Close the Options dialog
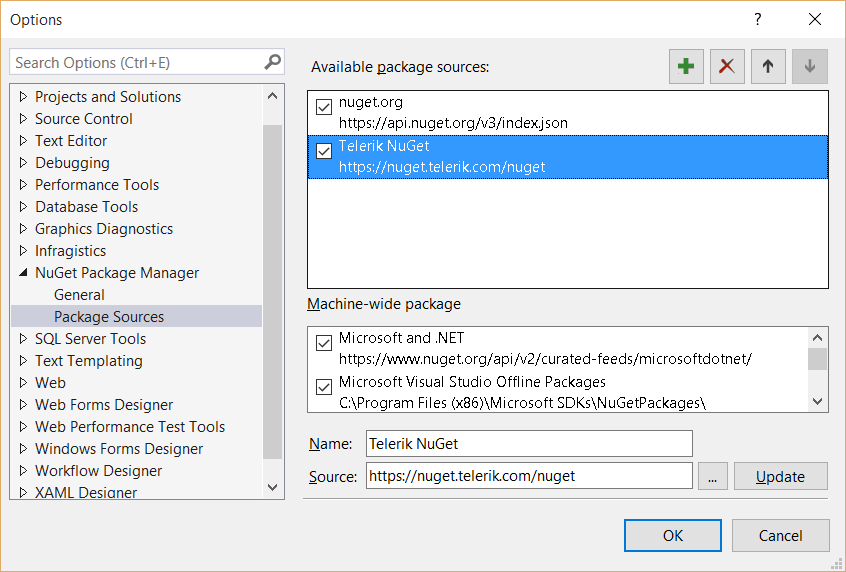The image size is (846, 572). click(815, 19)
